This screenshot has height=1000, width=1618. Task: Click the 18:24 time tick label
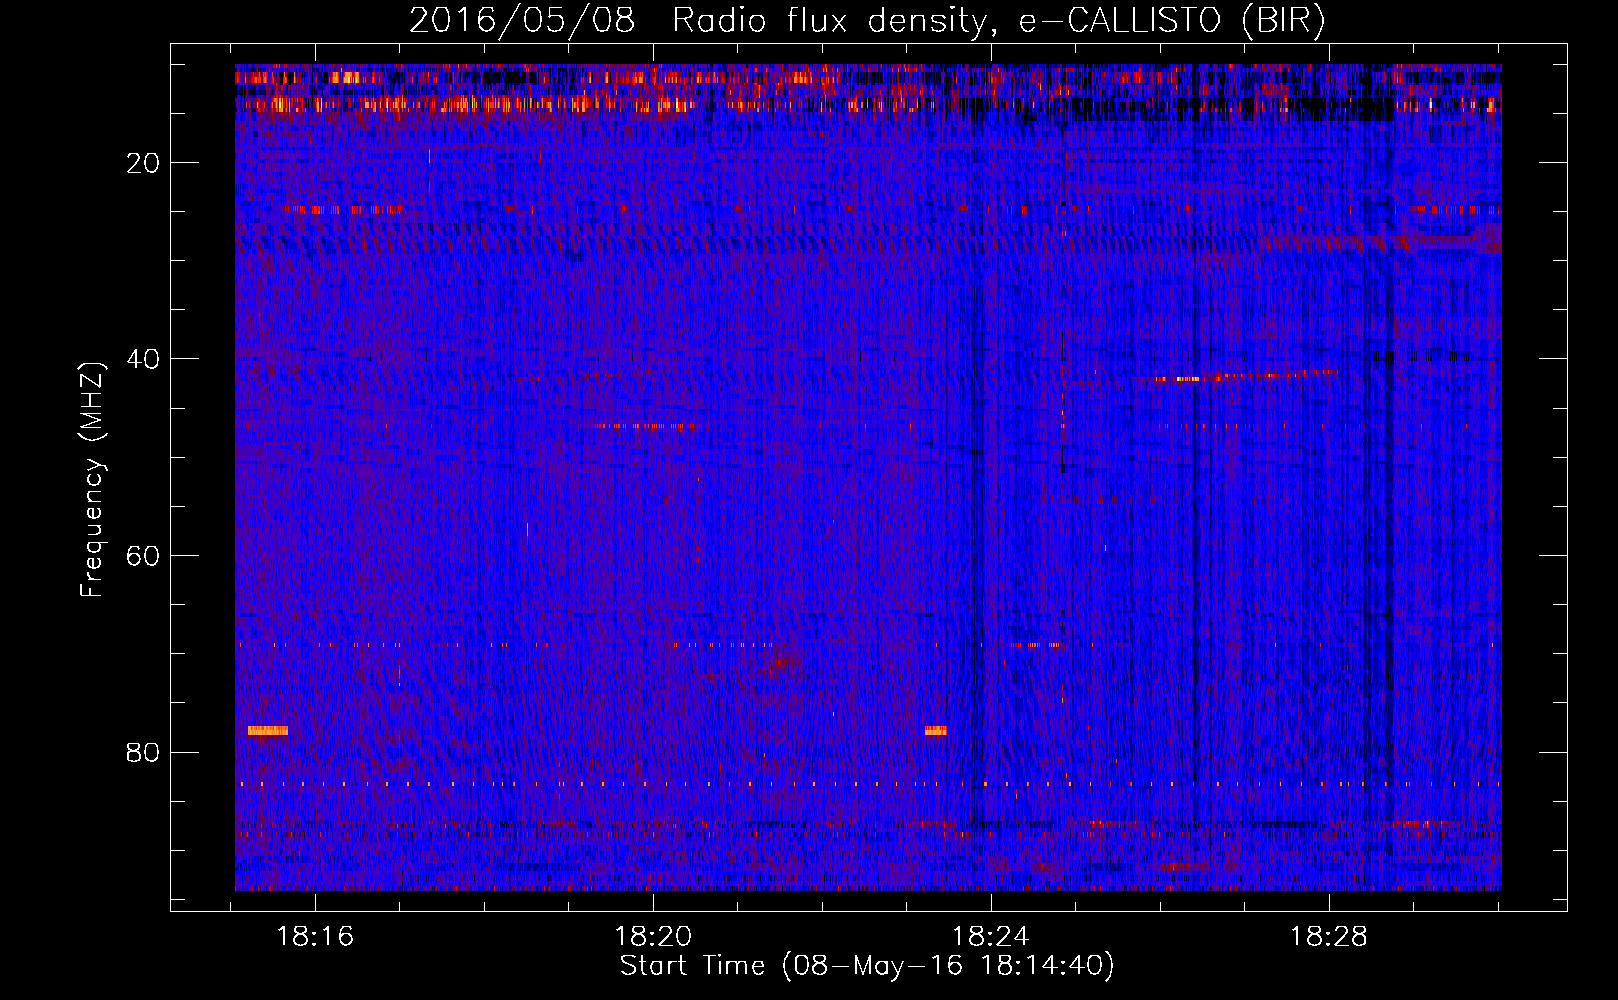pyautogui.click(x=990, y=937)
